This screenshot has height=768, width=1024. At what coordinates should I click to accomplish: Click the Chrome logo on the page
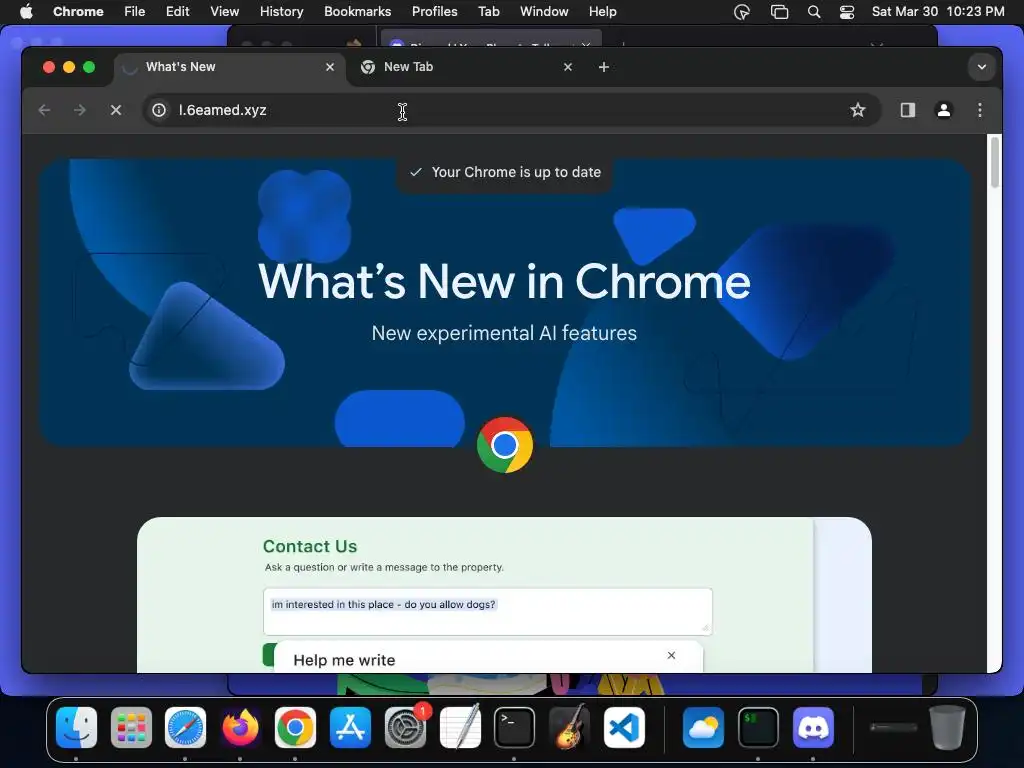click(x=505, y=445)
